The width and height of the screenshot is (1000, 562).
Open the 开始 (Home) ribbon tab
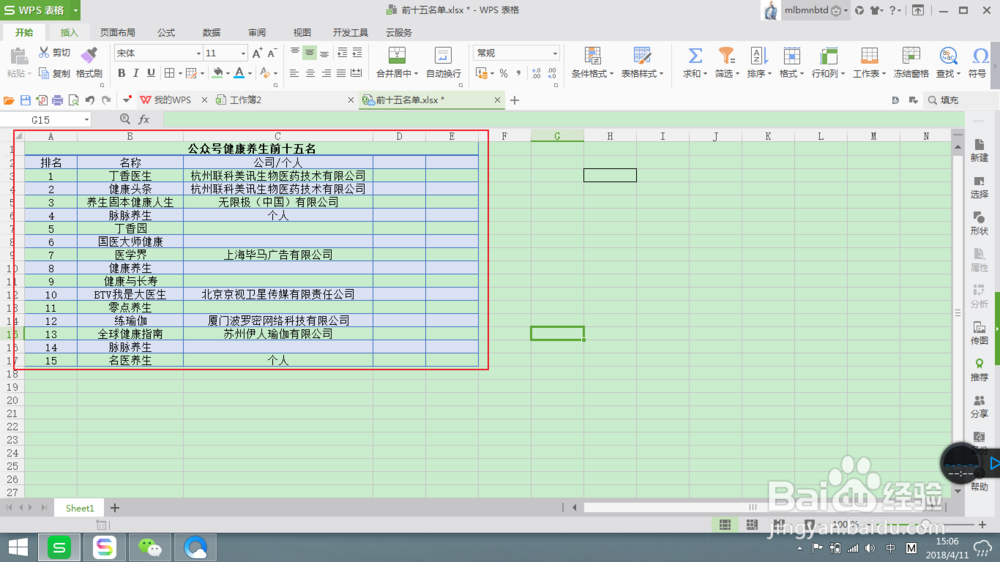coord(24,33)
